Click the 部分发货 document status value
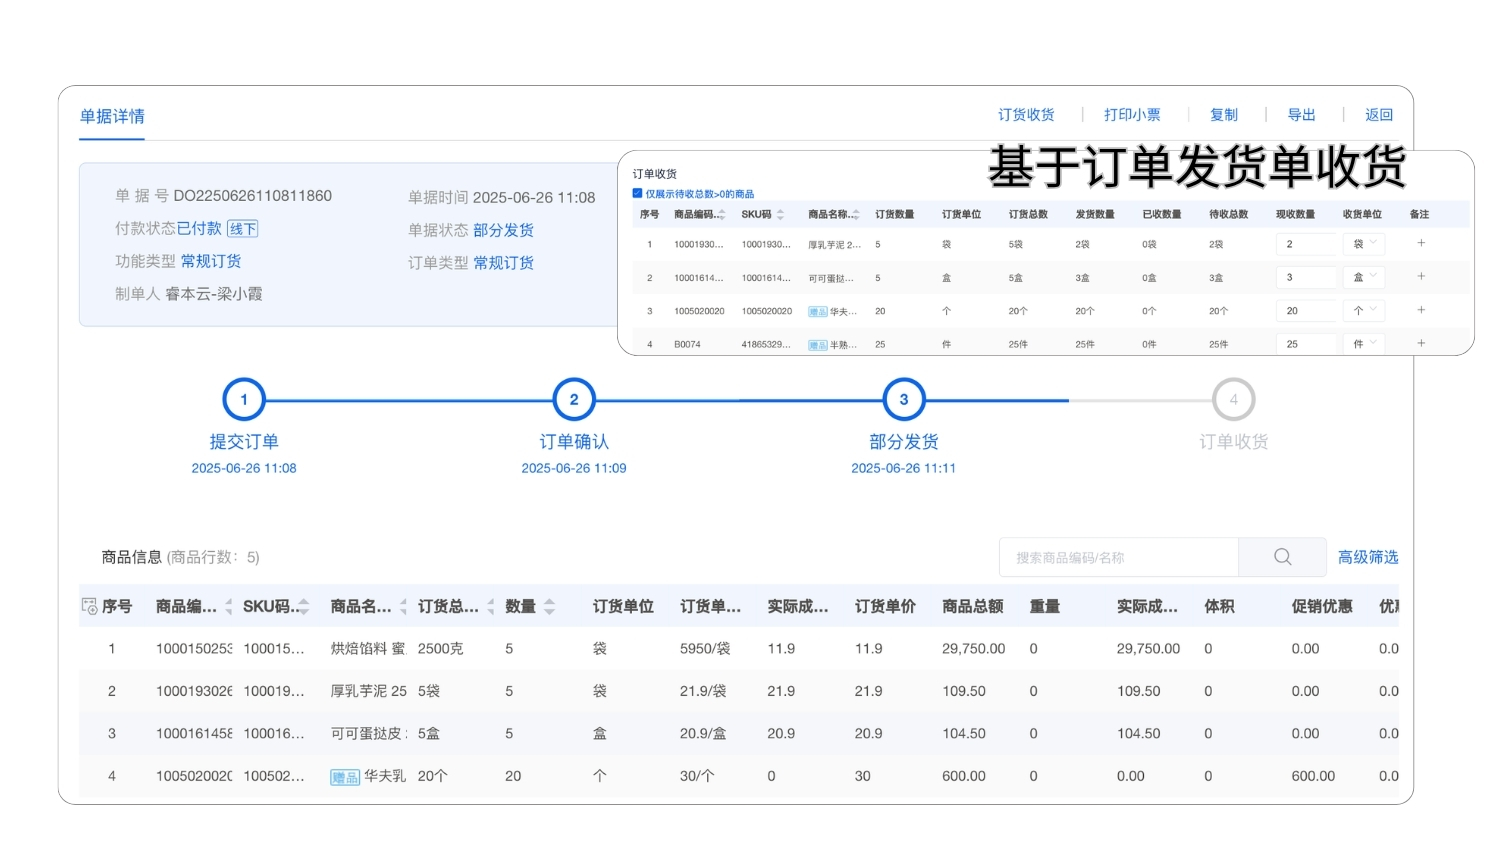1500x850 pixels. tap(503, 230)
